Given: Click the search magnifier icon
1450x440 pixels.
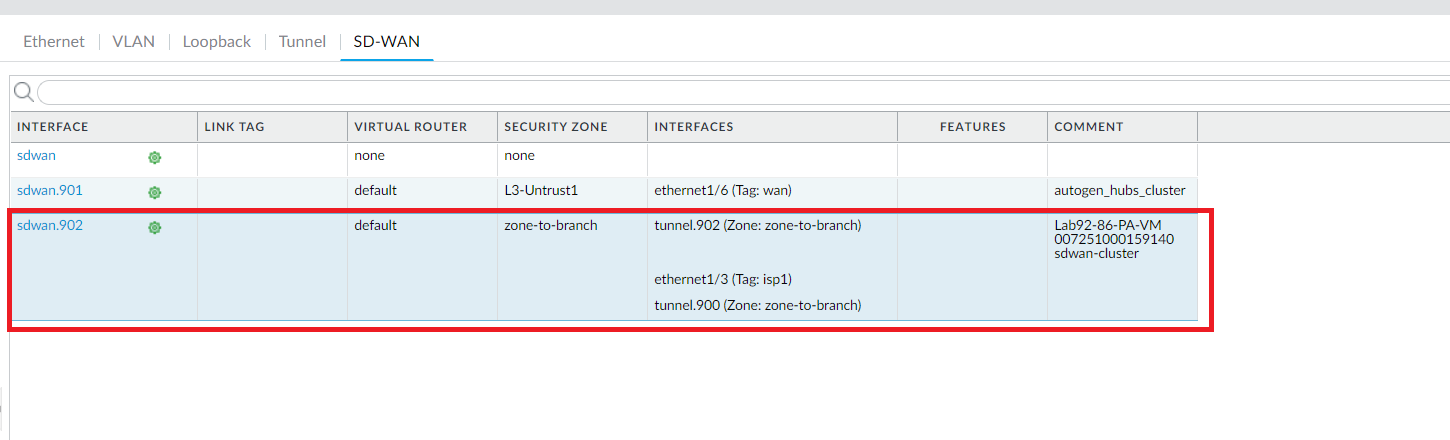Looking at the screenshot, I should pyautogui.click(x=23, y=93).
